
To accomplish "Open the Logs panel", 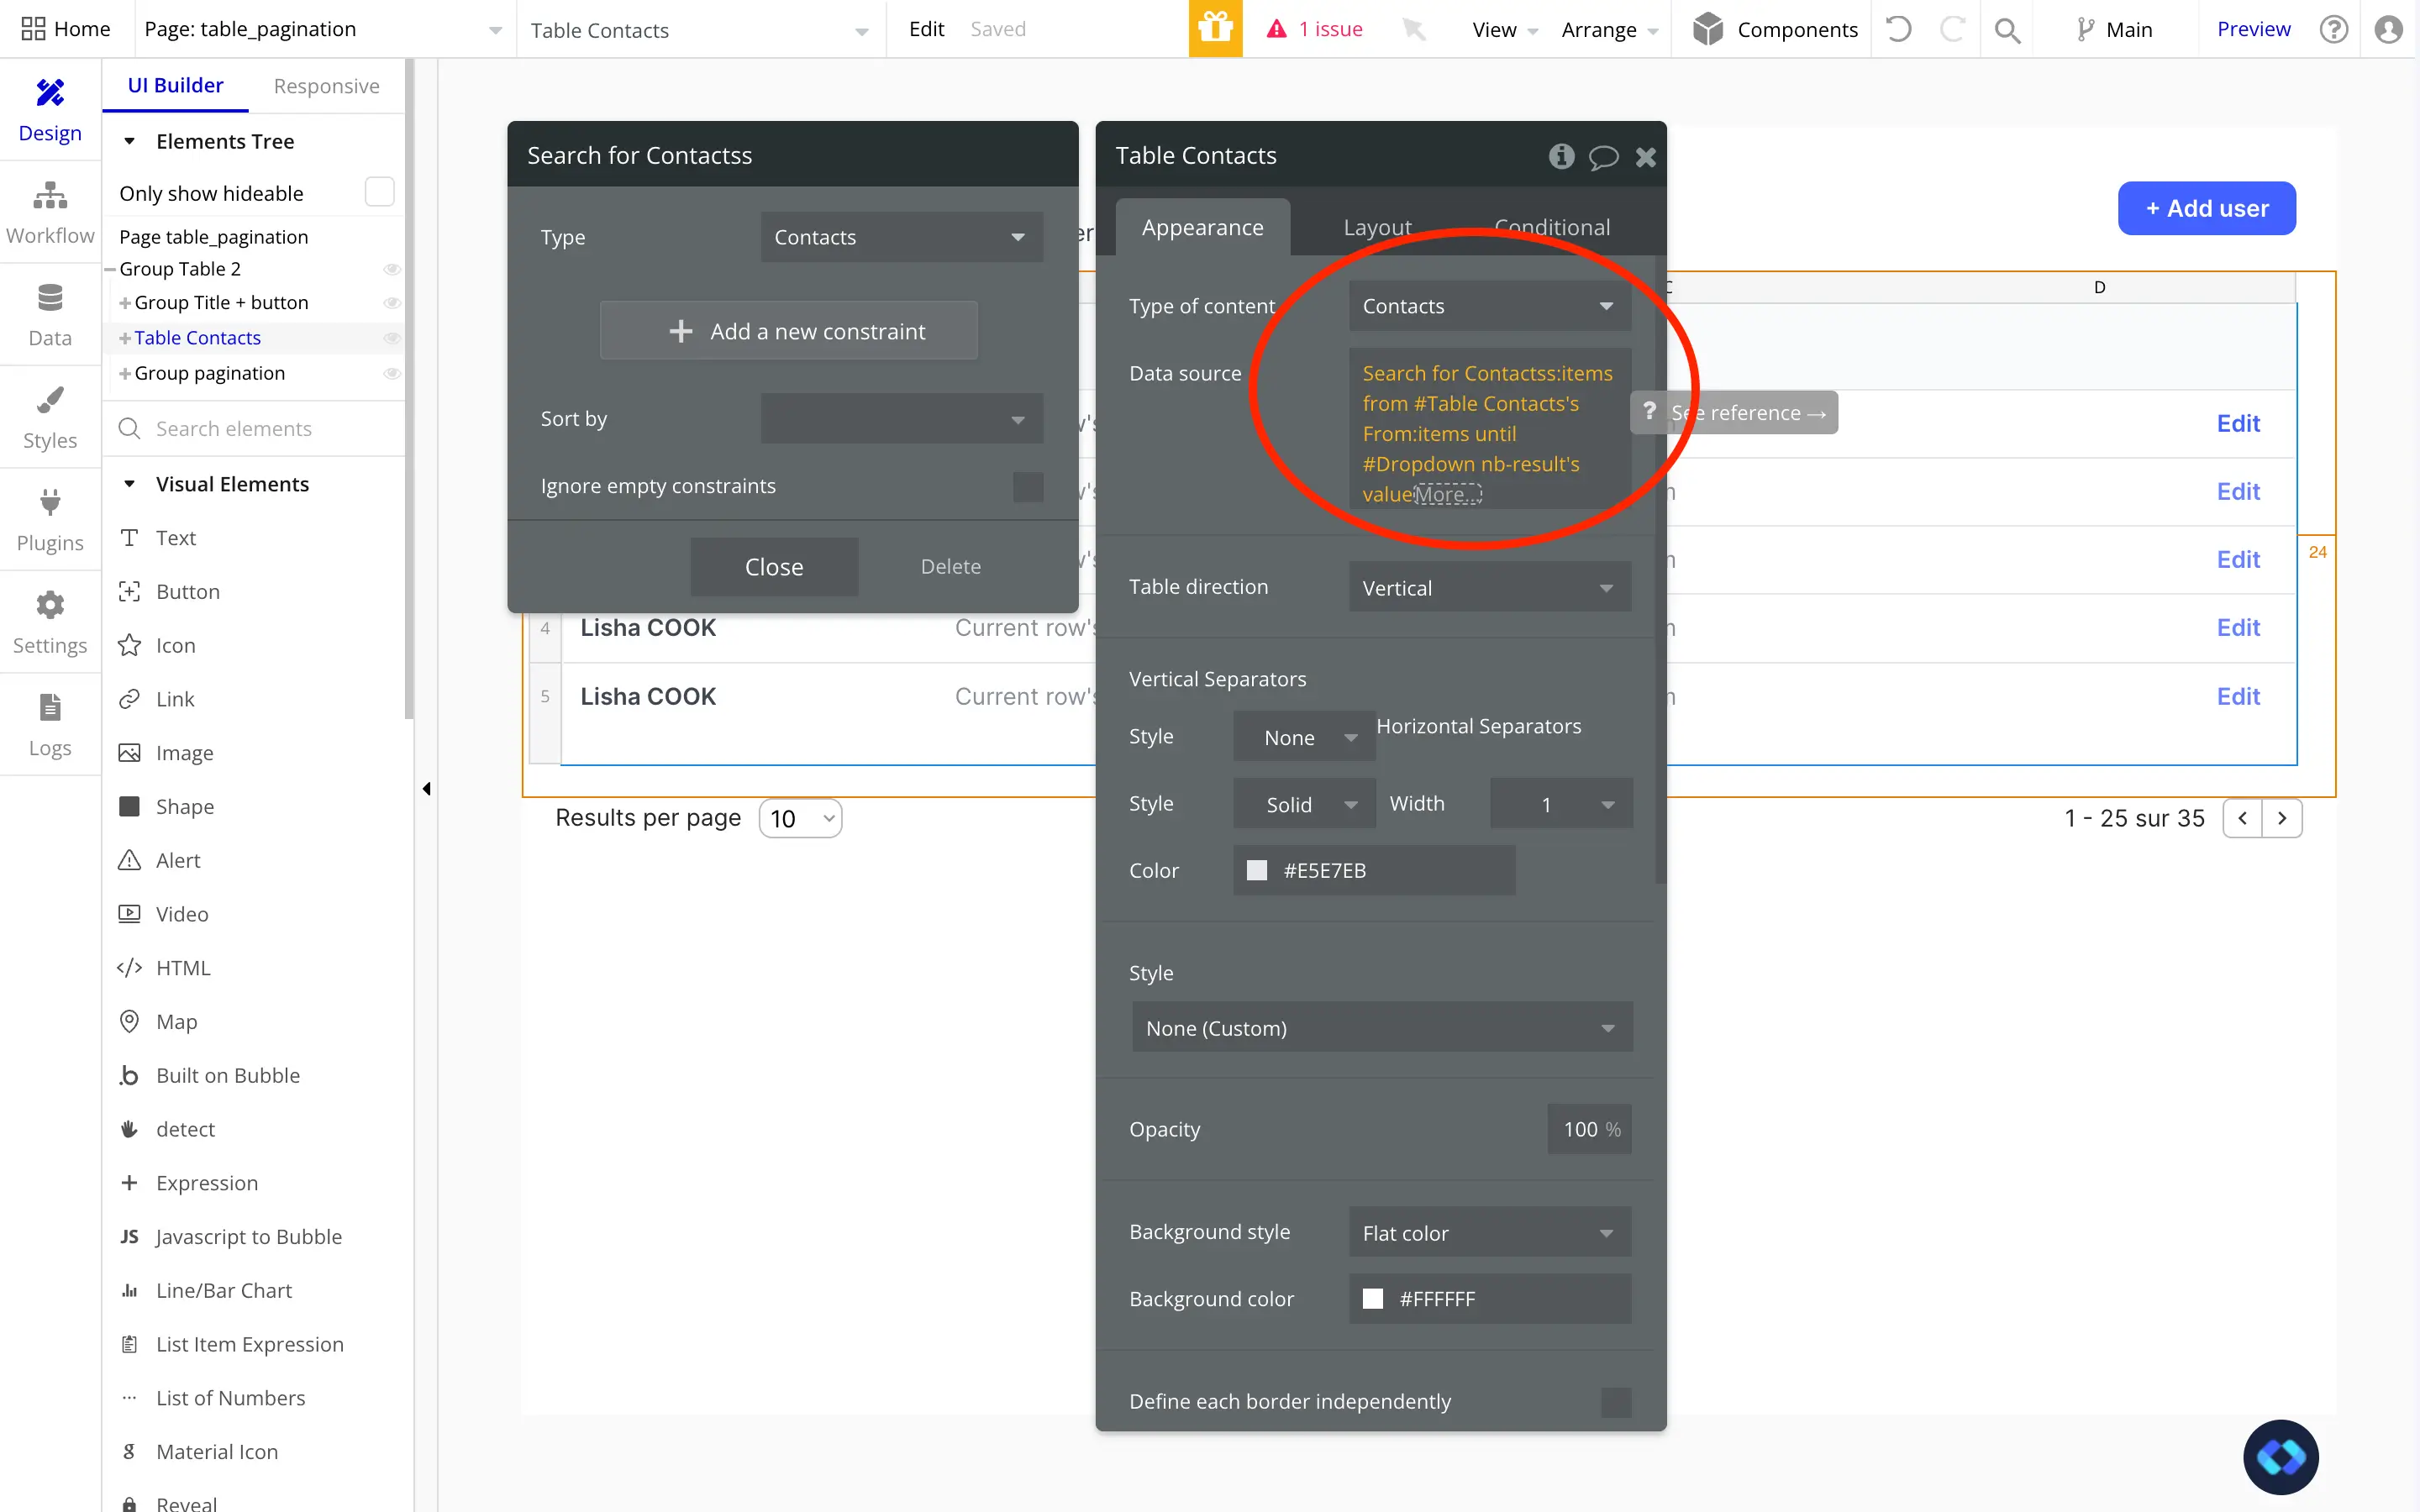I will point(50,723).
